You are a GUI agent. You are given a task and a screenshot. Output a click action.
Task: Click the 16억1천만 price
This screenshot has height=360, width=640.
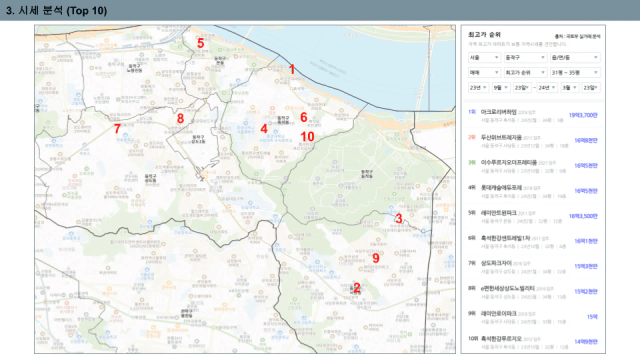(x=586, y=241)
